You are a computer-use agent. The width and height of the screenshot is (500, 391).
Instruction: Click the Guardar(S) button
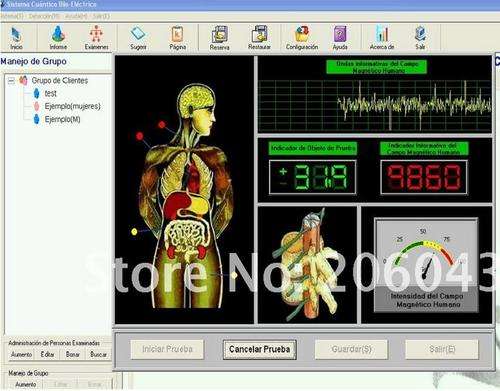[352, 349]
